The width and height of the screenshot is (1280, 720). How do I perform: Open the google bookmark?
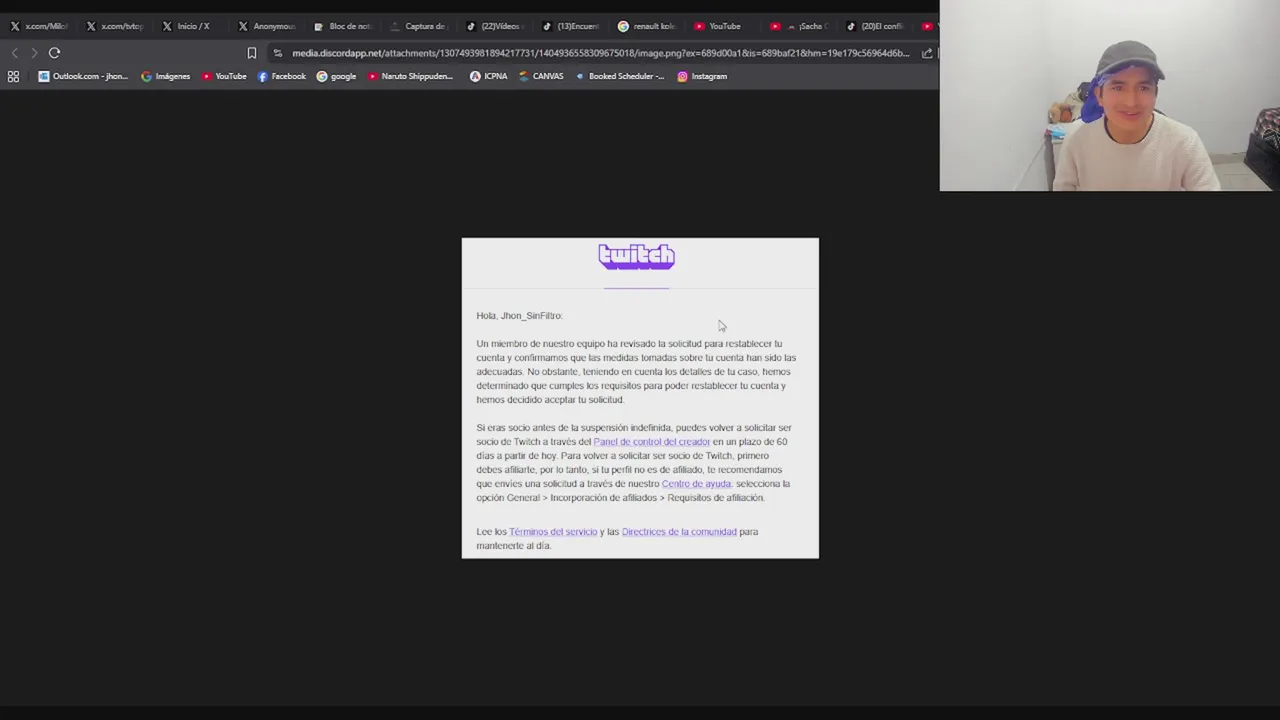pos(336,76)
